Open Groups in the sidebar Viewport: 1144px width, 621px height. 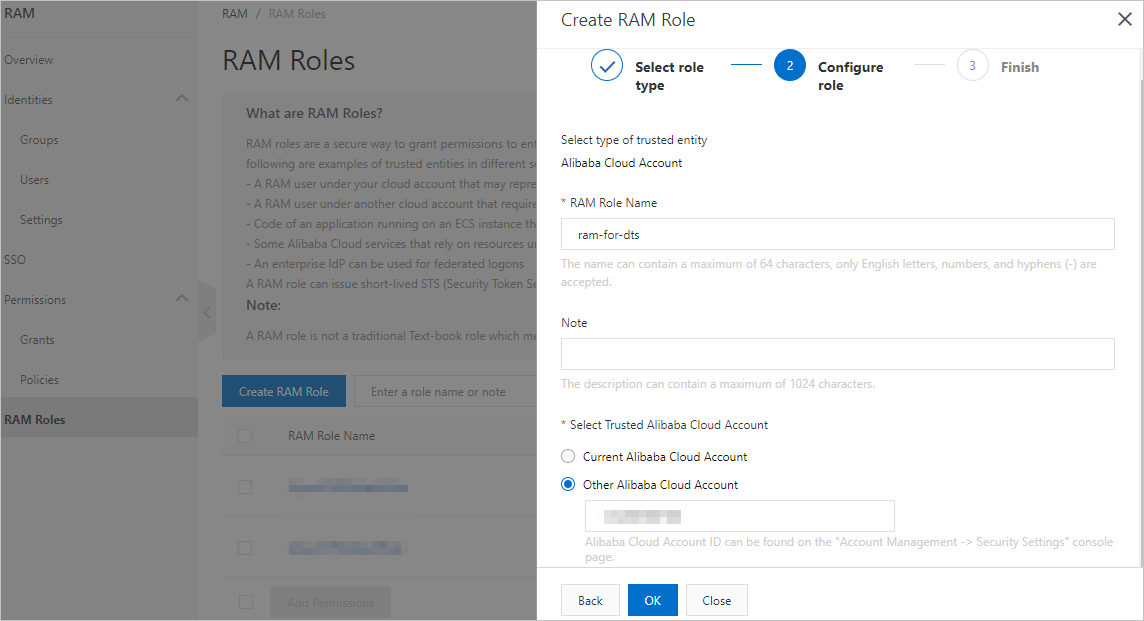click(39, 139)
